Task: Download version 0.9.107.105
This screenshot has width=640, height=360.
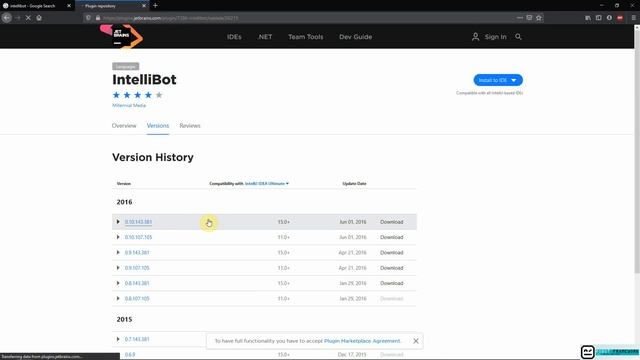Action: 391,268
